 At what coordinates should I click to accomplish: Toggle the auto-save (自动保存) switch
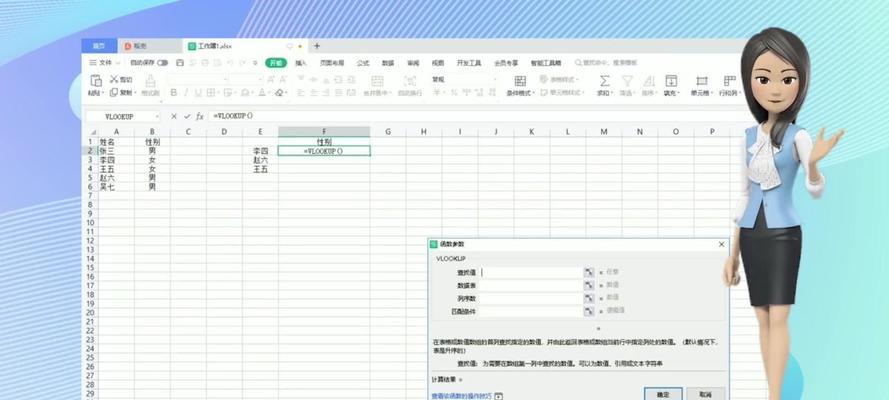point(163,63)
